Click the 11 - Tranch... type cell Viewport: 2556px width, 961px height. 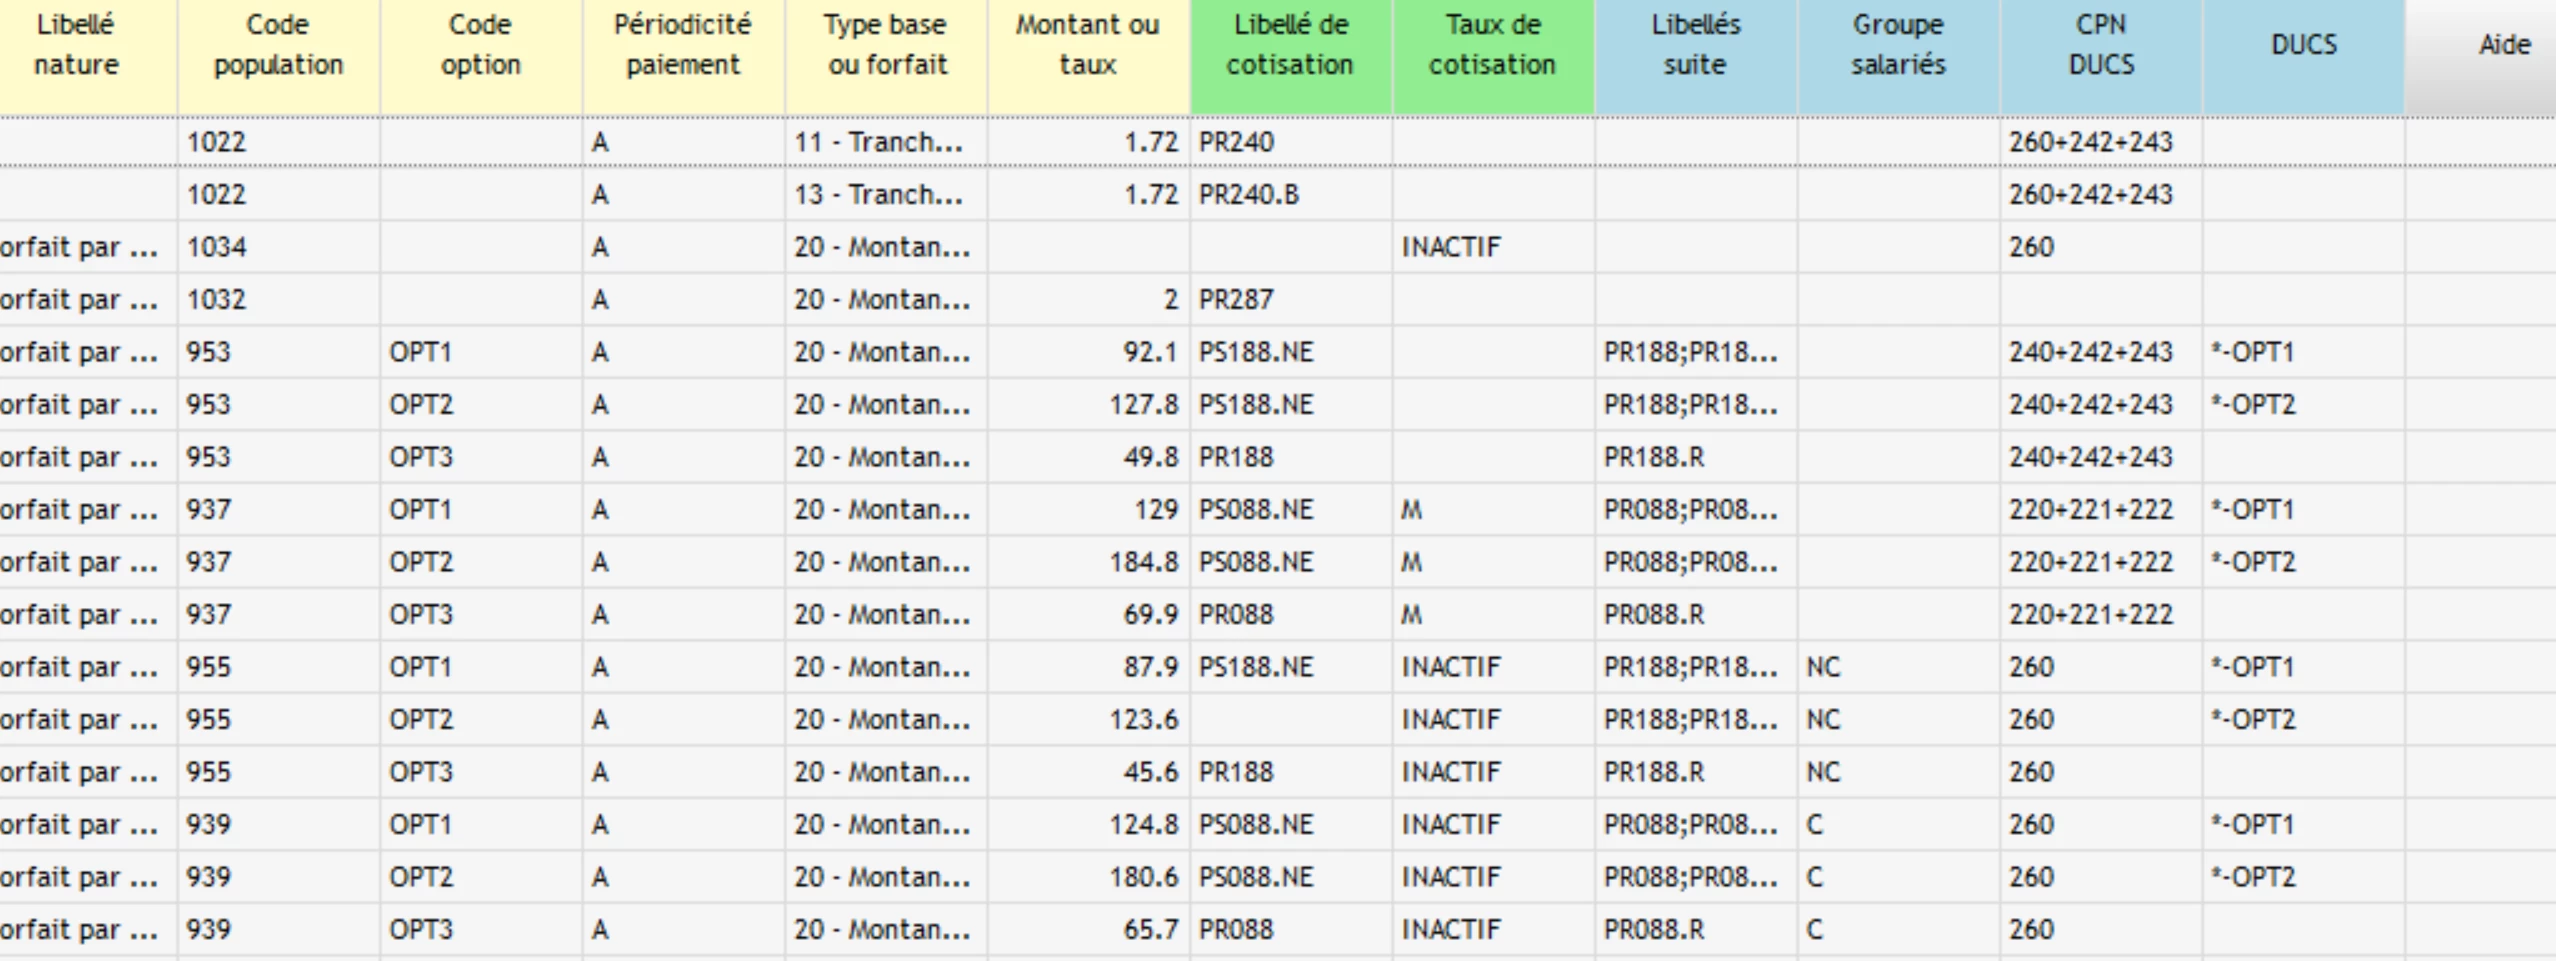(x=886, y=142)
